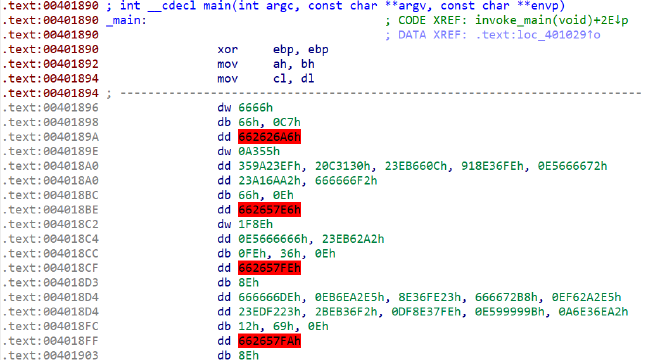Follow the loc_401029 data xref link

point(538,35)
